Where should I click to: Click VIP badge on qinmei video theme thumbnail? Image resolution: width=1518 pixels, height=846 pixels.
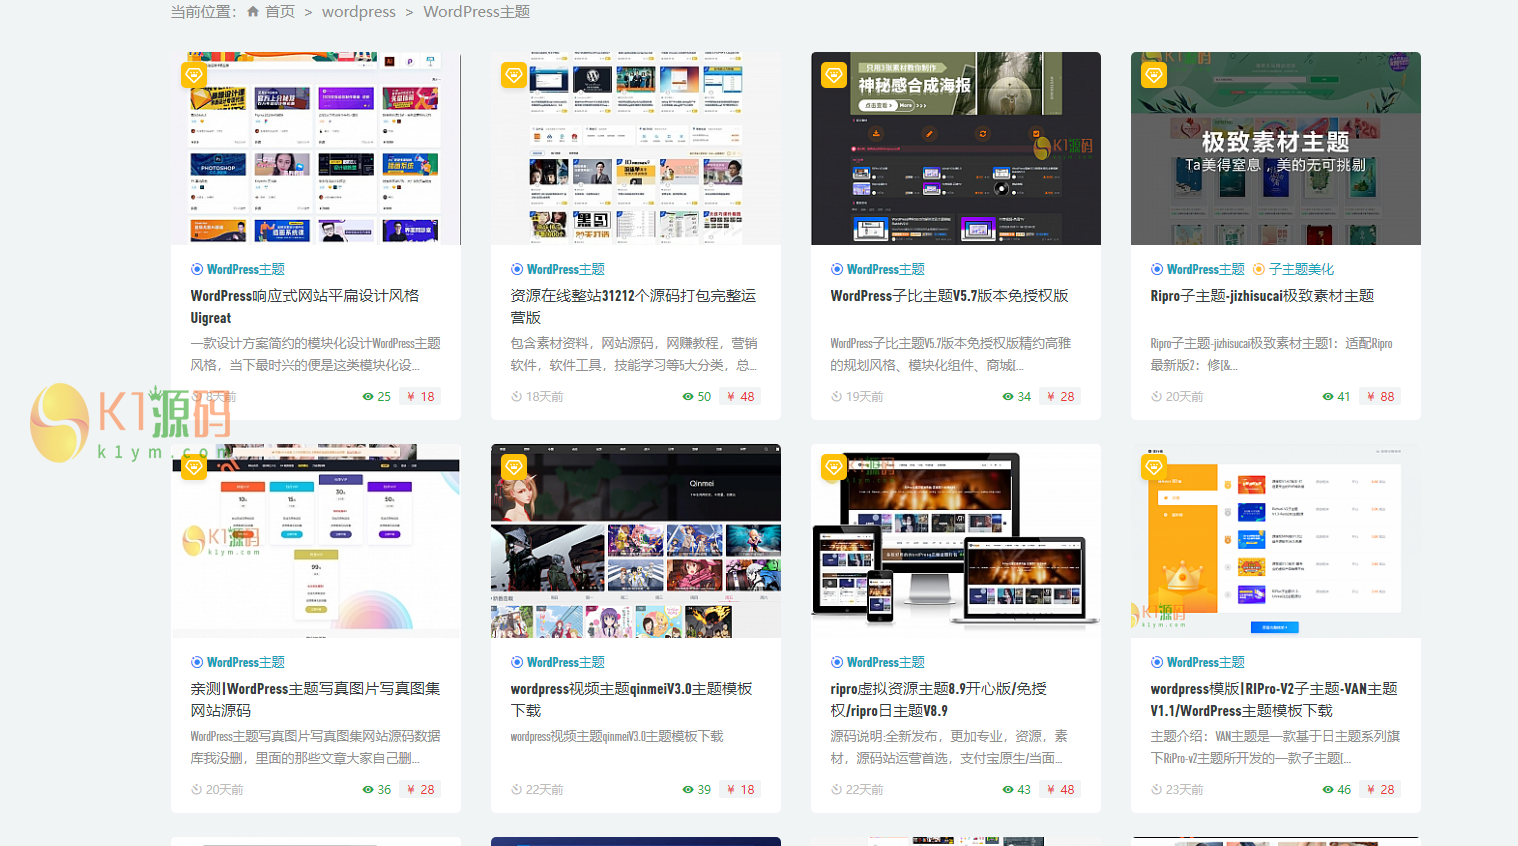click(514, 467)
